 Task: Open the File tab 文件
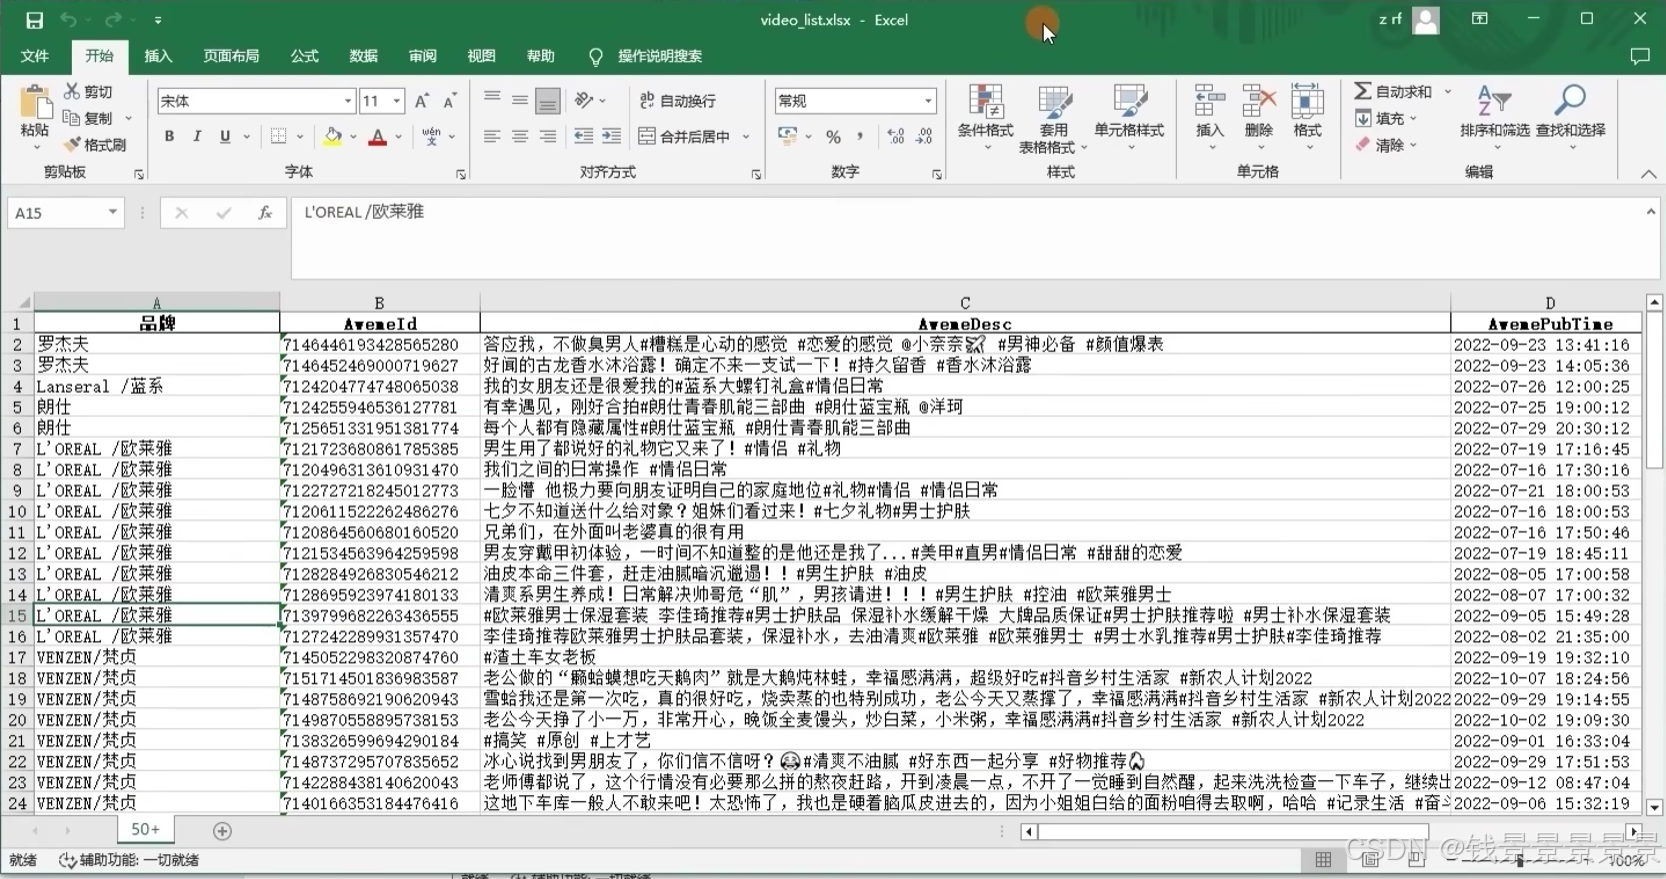pos(35,56)
